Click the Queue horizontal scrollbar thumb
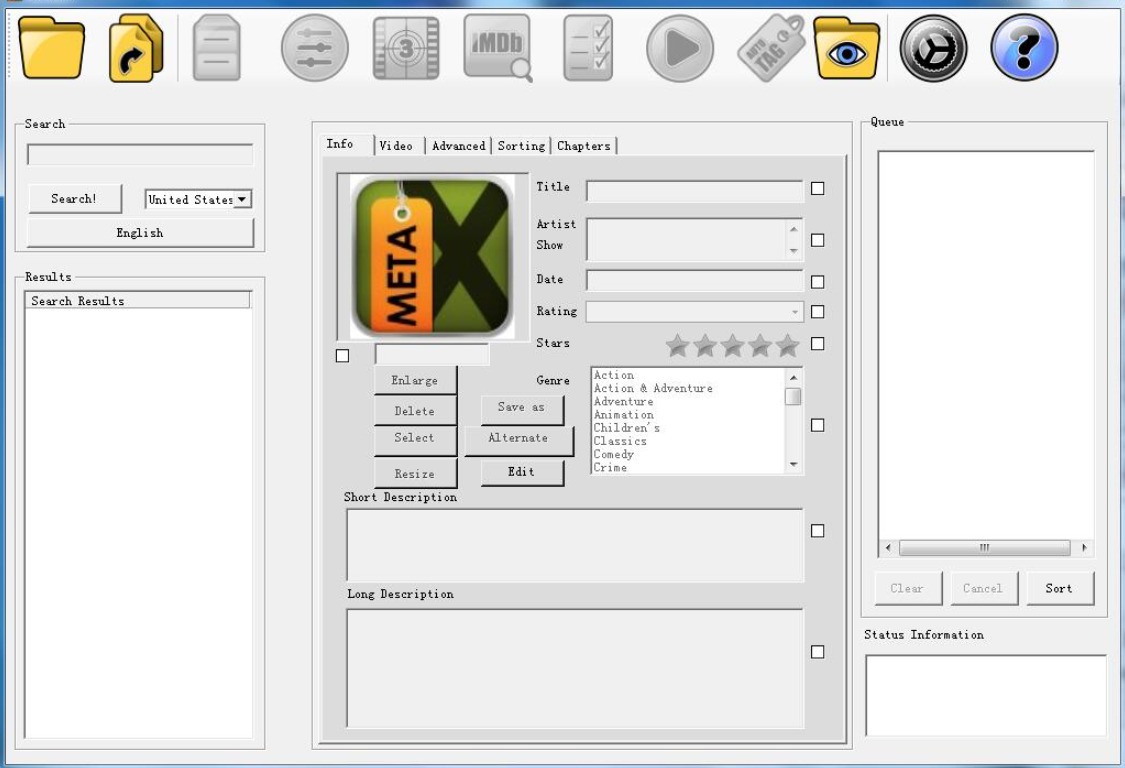Viewport: 1125px width, 768px height. click(x=984, y=548)
